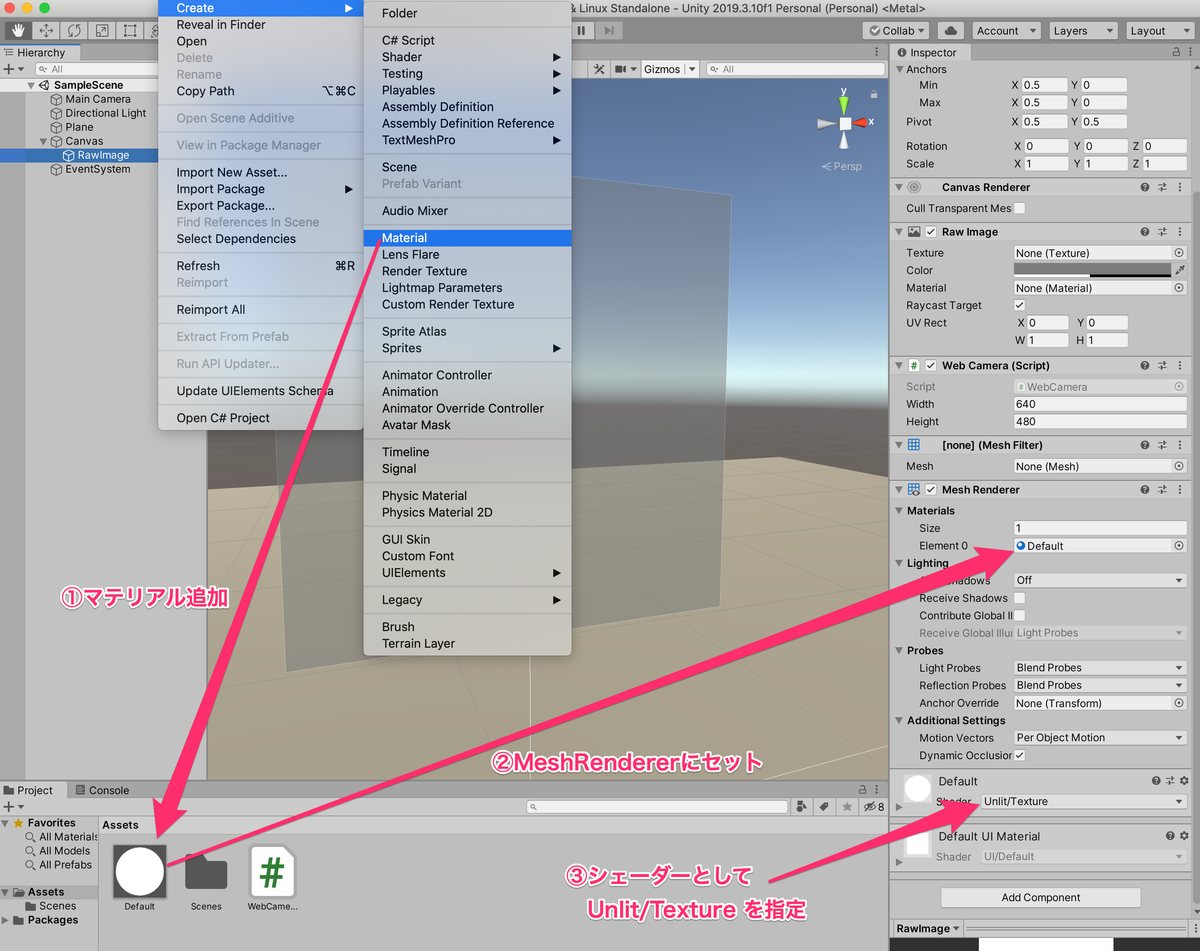Toggle Raycast Target checkbox

pos(1020,305)
